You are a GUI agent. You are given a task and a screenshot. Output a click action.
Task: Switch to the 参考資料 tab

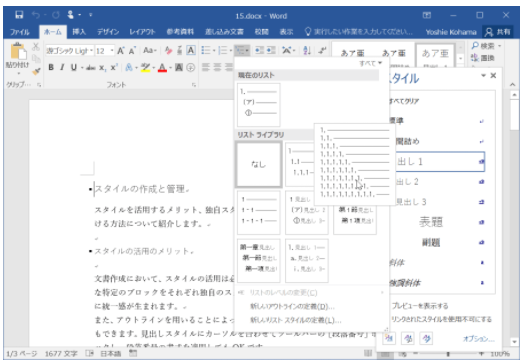click(180, 32)
